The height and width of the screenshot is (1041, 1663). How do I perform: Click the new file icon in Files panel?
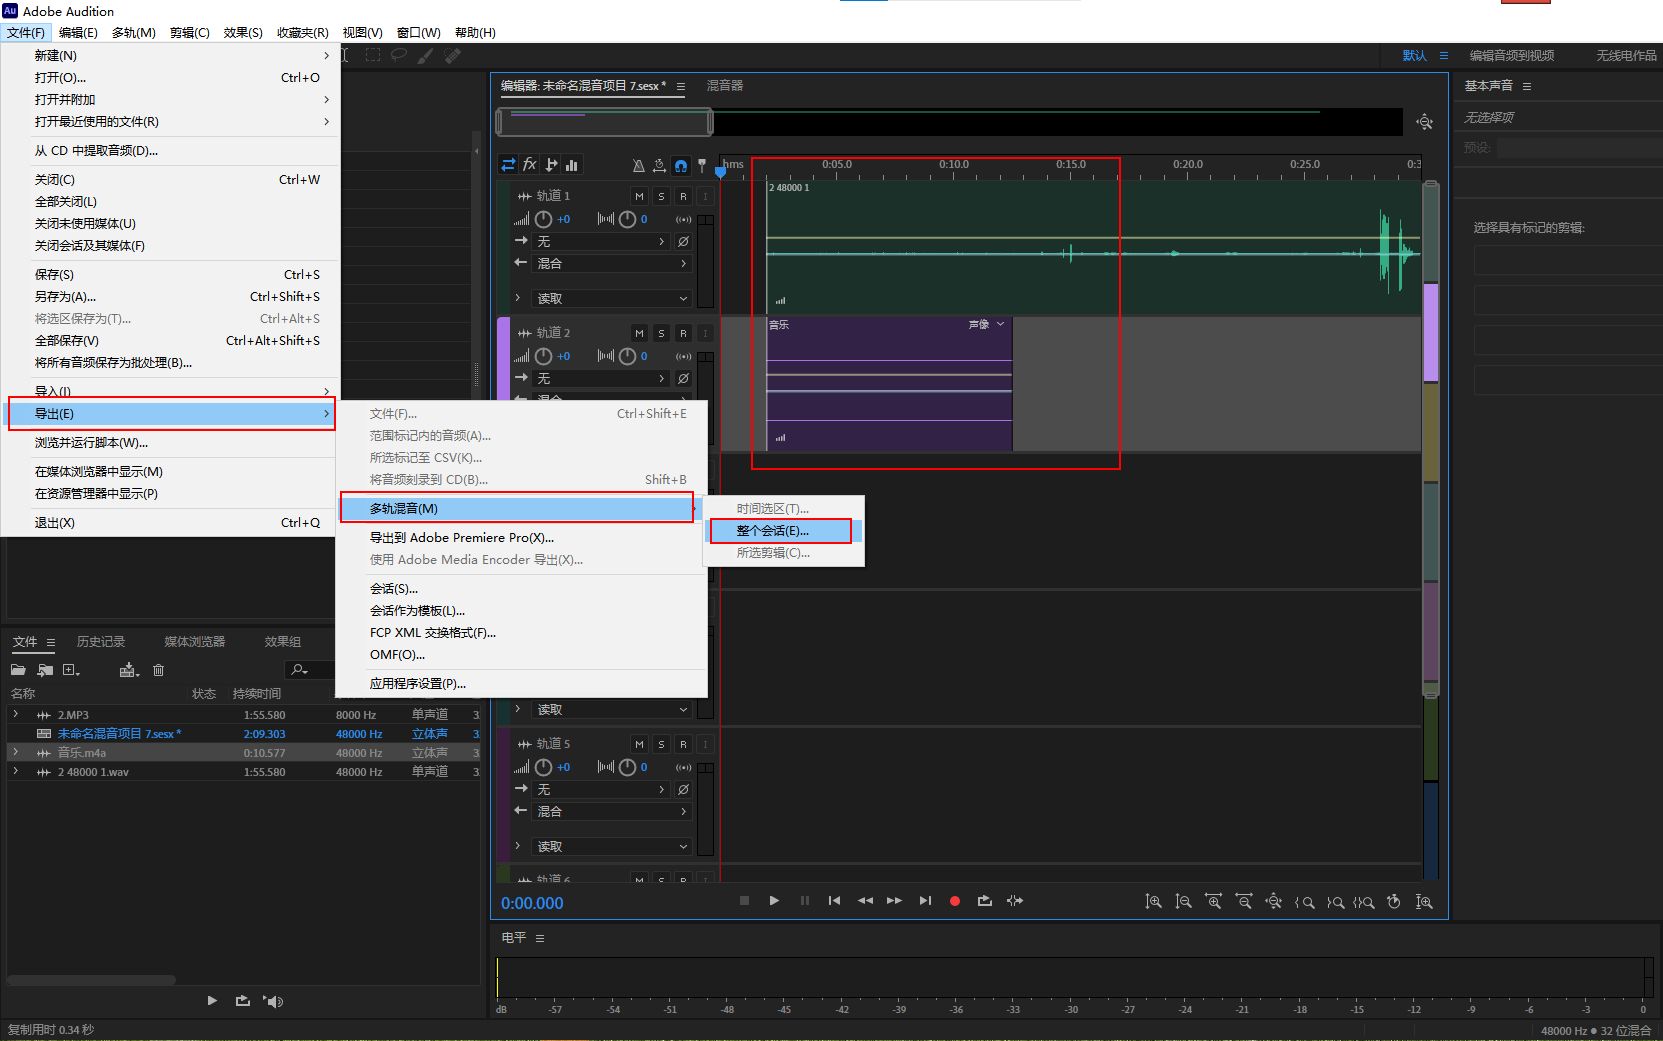pyautogui.click(x=71, y=670)
